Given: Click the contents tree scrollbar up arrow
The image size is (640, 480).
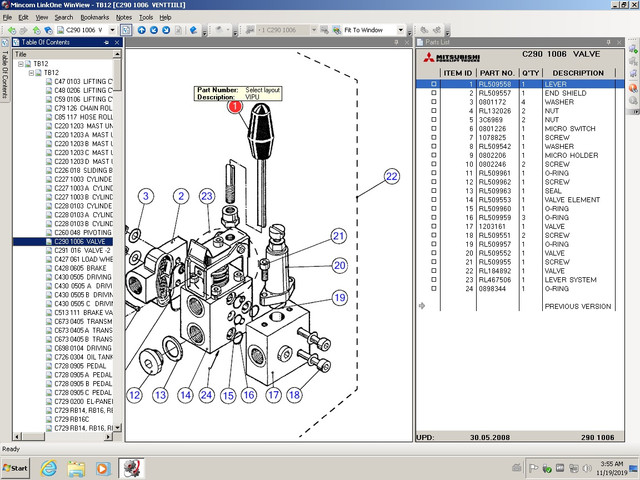Looking at the screenshot, I should pyautogui.click(x=118, y=54).
